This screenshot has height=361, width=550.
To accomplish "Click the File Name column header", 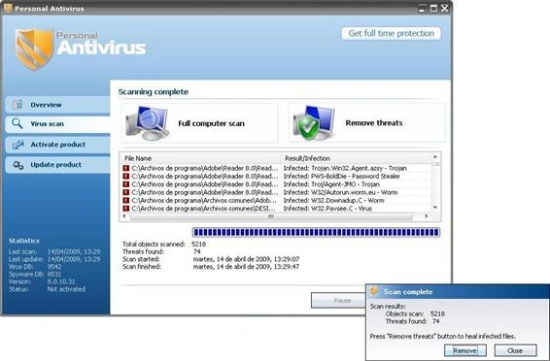I will 200,158.
